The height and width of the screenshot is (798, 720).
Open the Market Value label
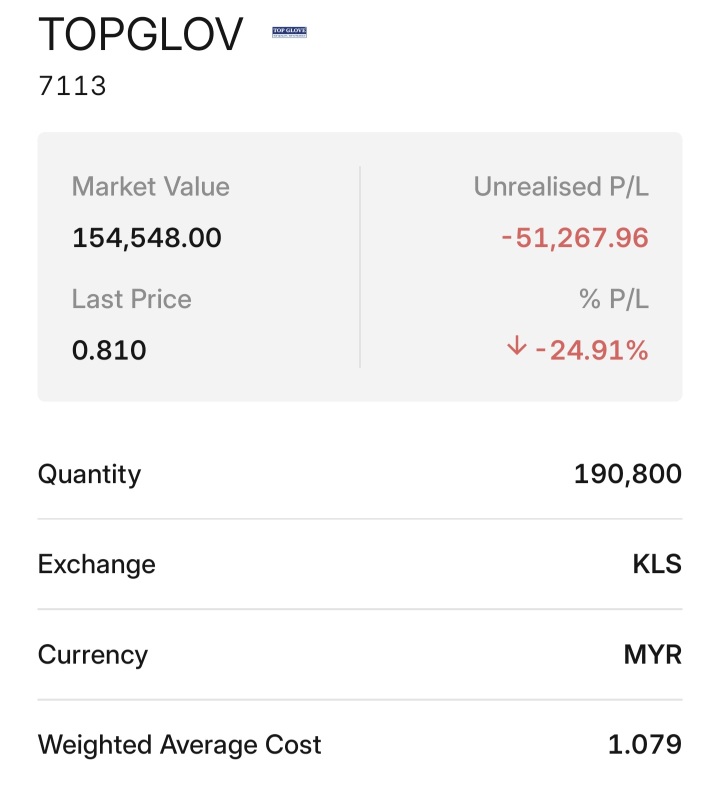(151, 186)
